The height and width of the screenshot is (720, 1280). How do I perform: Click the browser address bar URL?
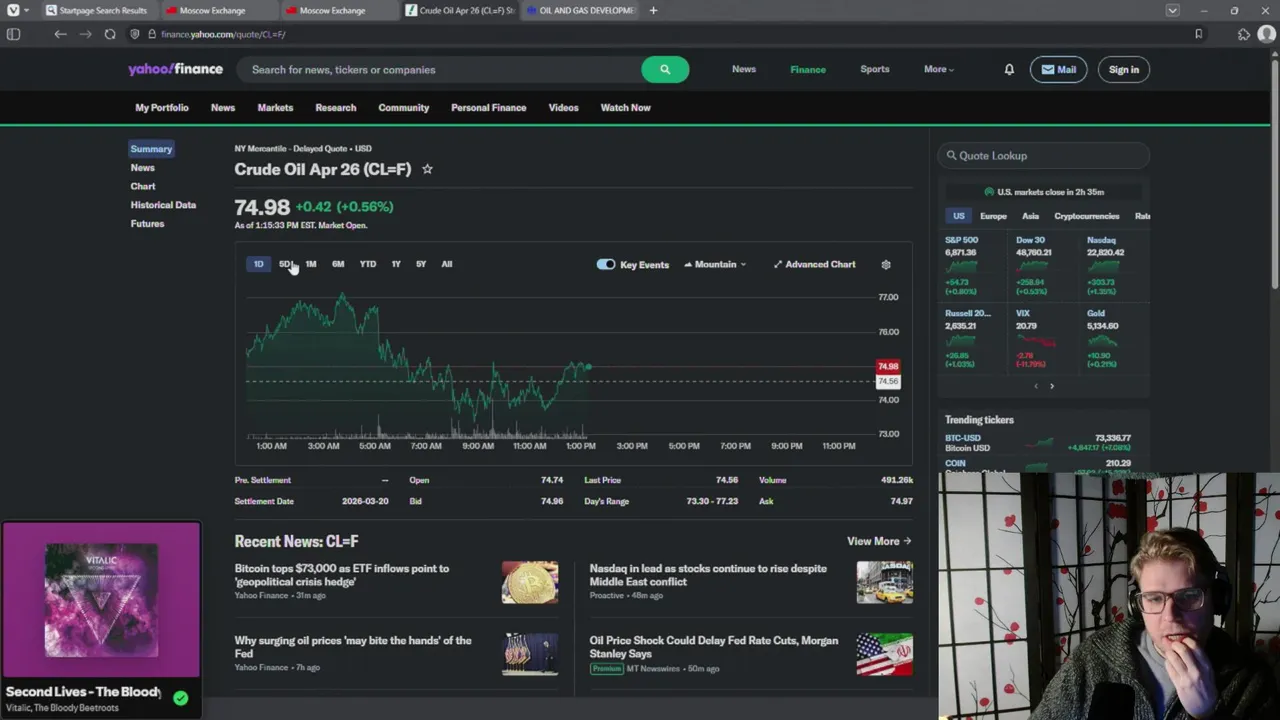(x=223, y=34)
